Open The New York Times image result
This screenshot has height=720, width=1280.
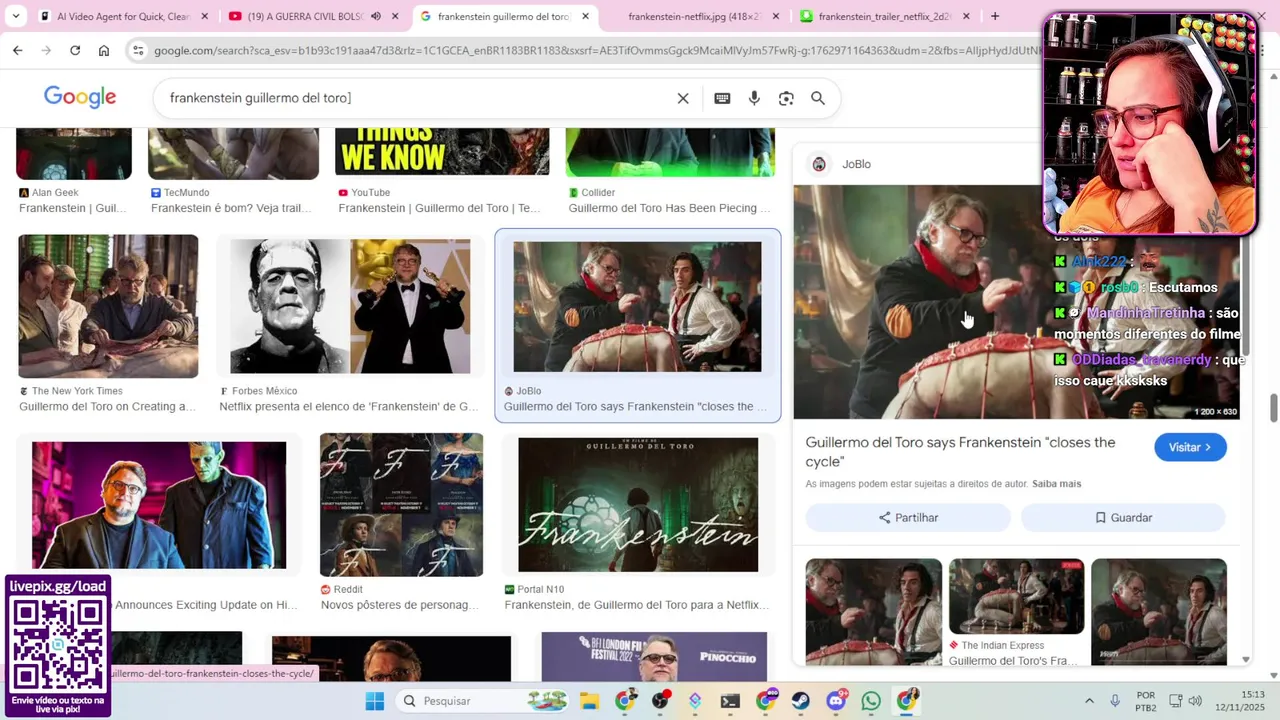pos(108,306)
